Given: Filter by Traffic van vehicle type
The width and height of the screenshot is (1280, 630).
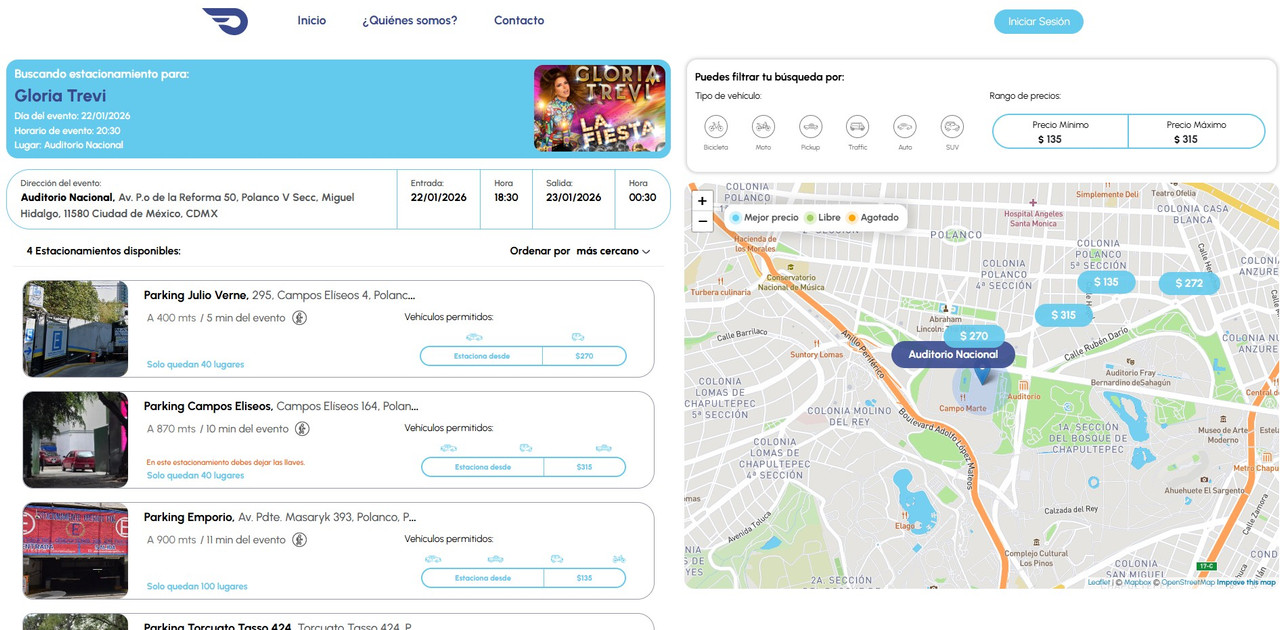Looking at the screenshot, I should click(x=858, y=127).
